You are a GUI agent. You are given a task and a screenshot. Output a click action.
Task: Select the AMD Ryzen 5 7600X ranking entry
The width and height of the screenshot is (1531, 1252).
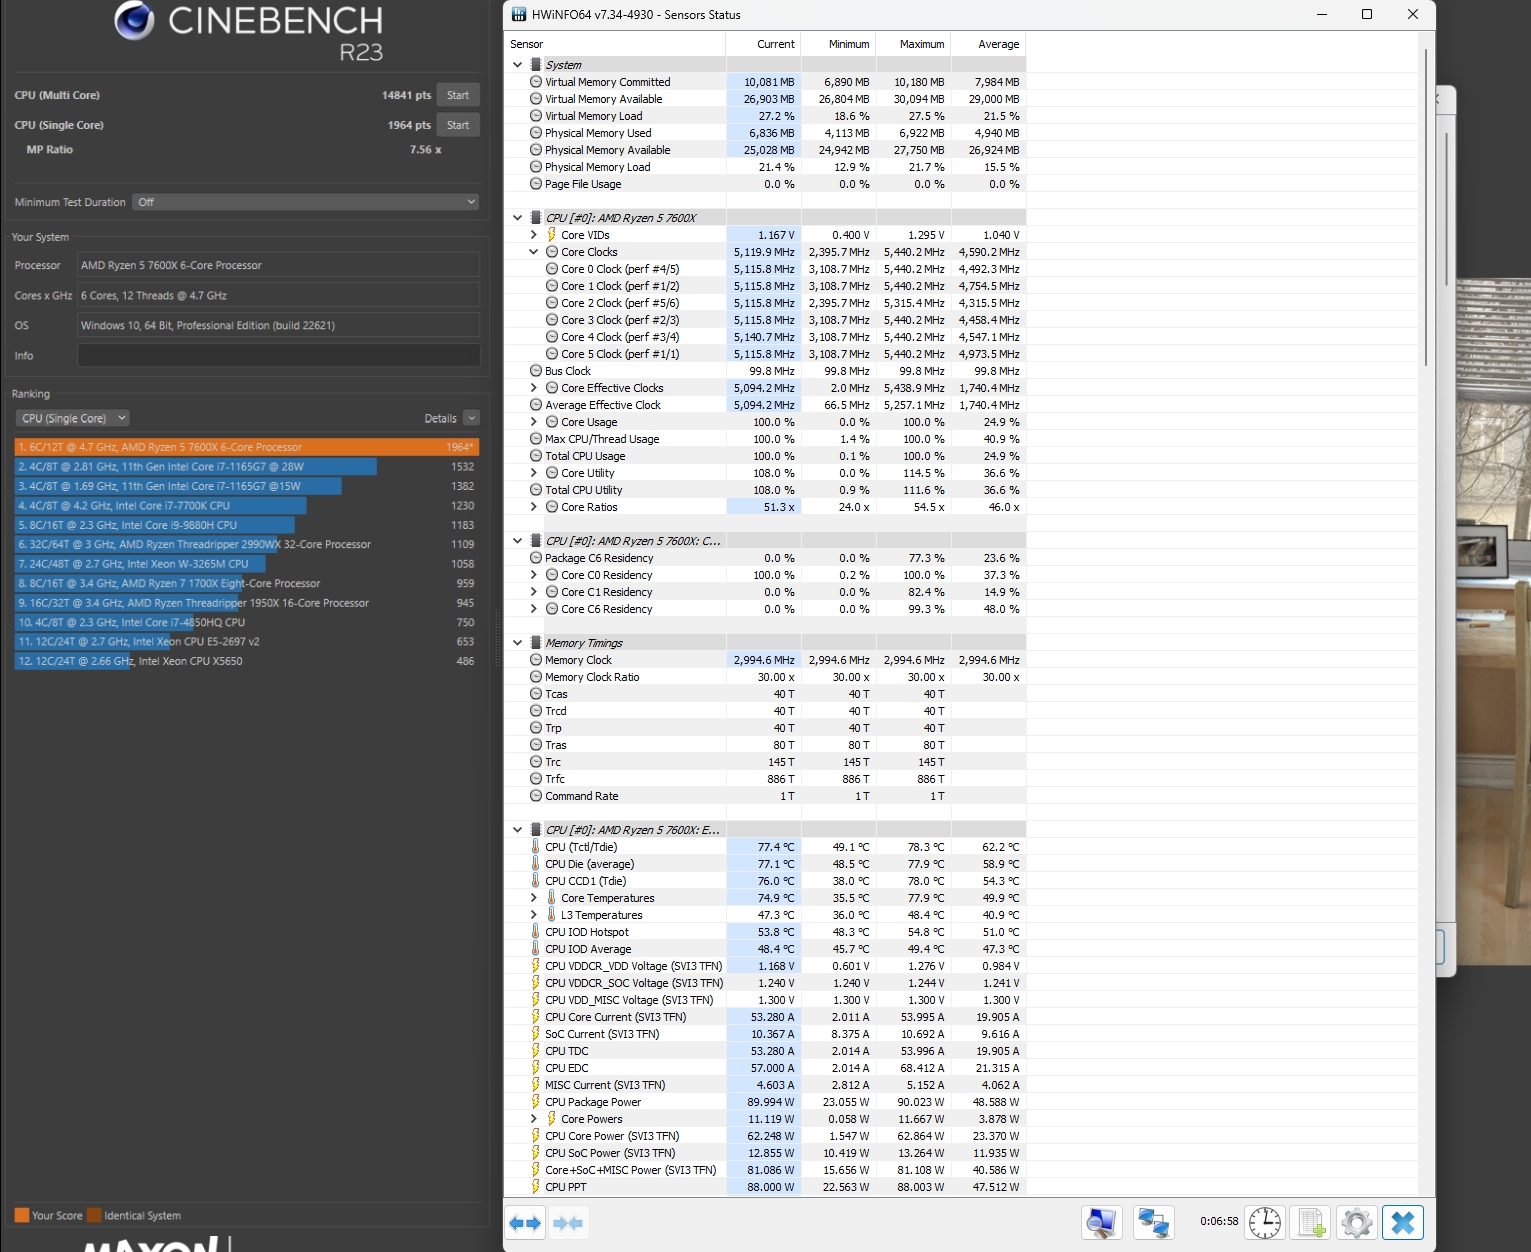point(247,447)
